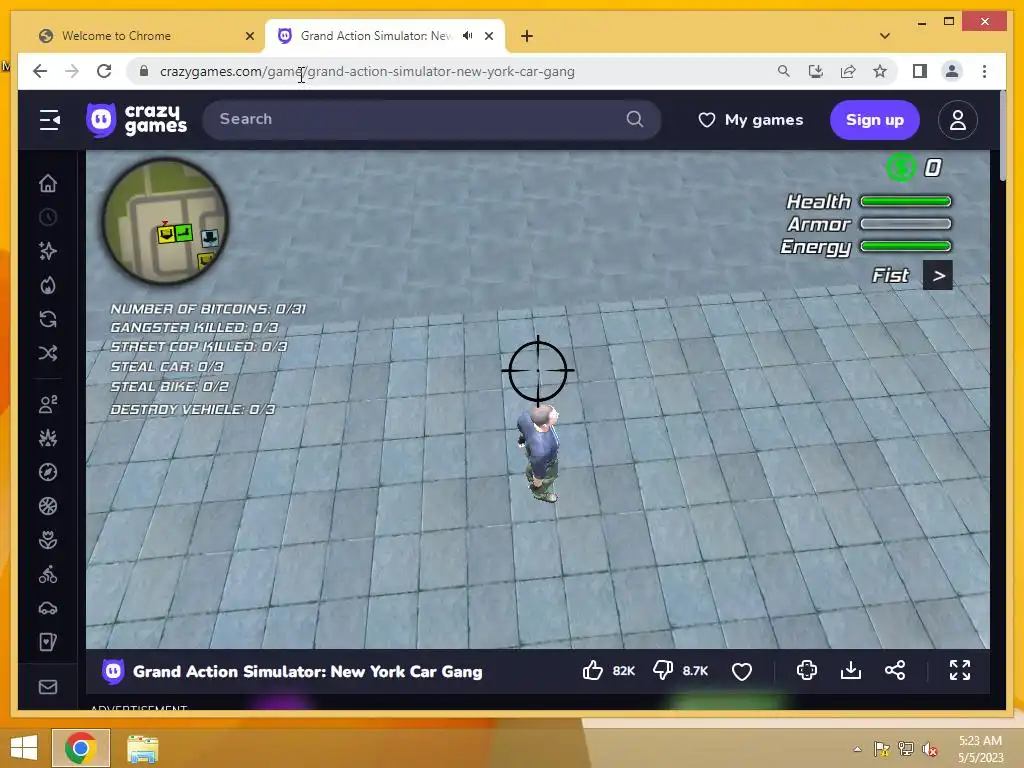Image resolution: width=1024 pixels, height=768 pixels.
Task: Open Card games sidebar icon
Action: coord(48,642)
